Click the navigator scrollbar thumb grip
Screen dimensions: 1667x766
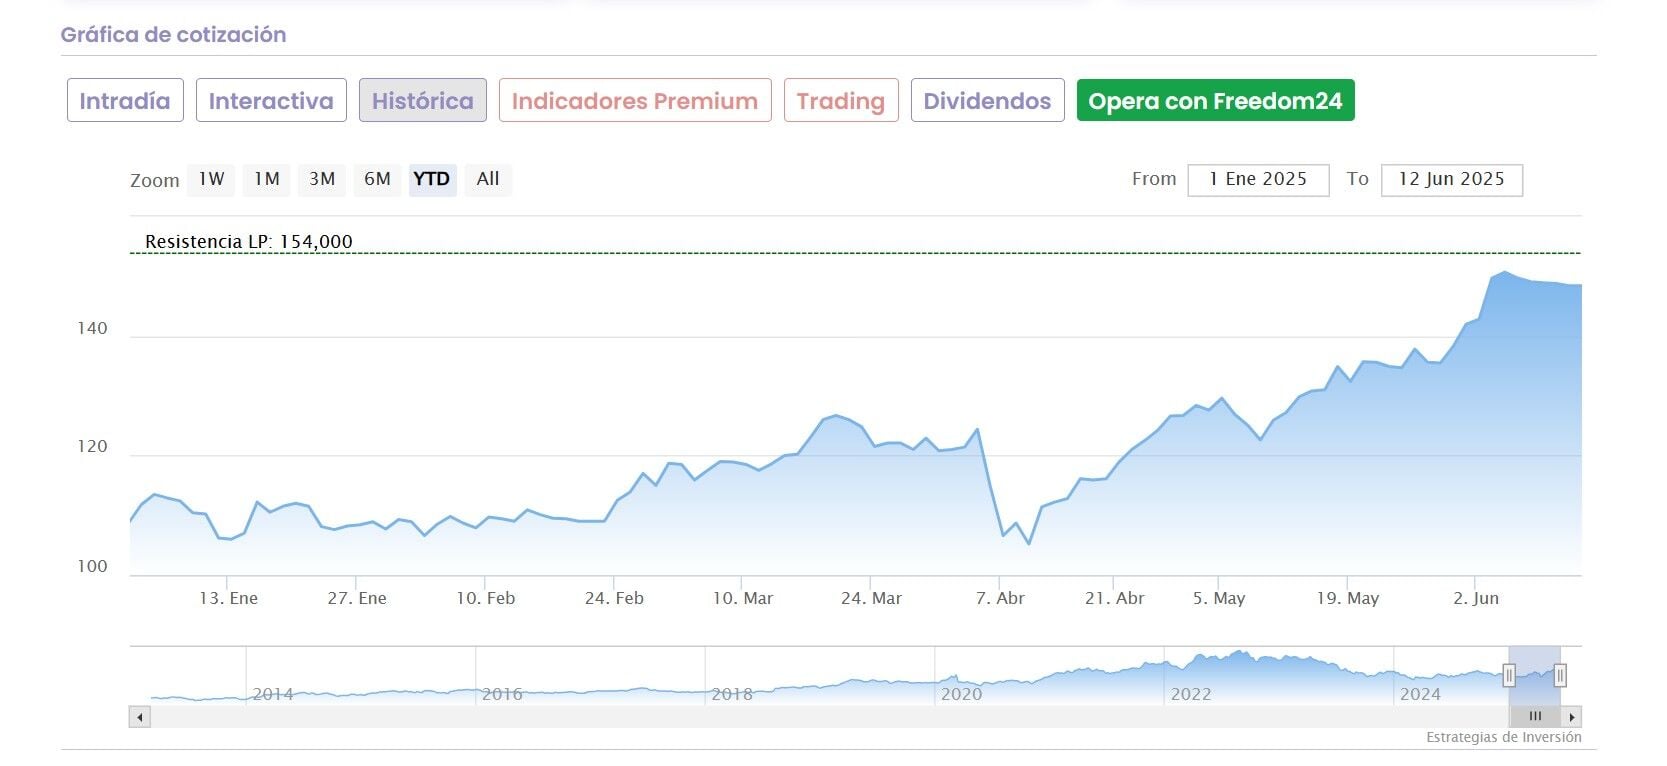(1535, 717)
